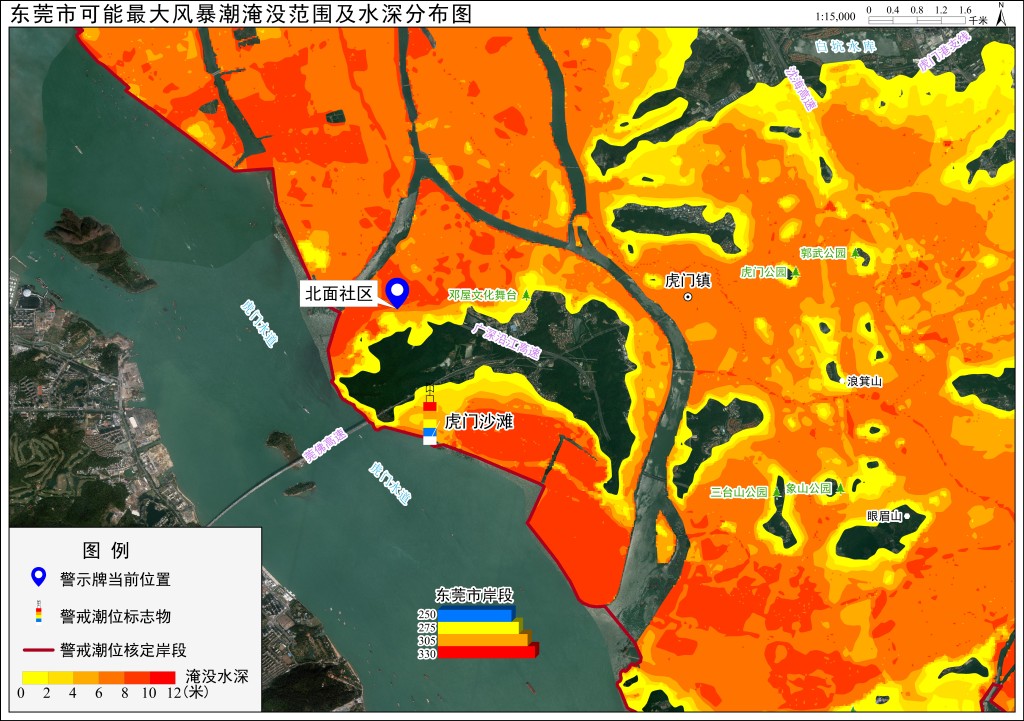
Task: Select the yellow 0–2 metre depth swatch
Action: [x=35, y=677]
